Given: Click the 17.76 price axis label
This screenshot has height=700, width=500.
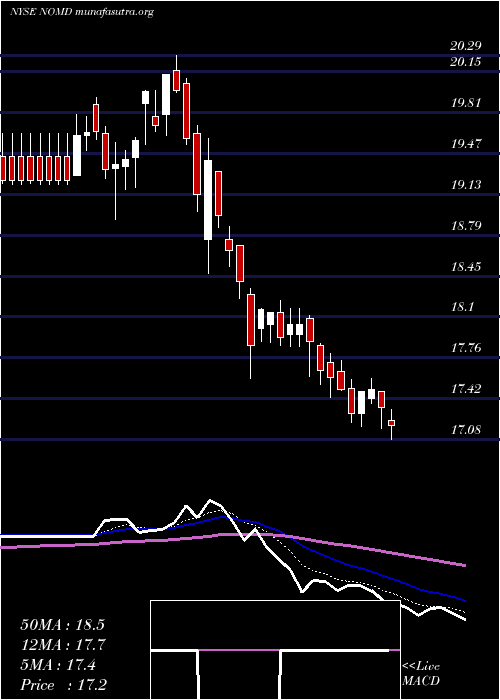Looking at the screenshot, I should (x=466, y=348).
